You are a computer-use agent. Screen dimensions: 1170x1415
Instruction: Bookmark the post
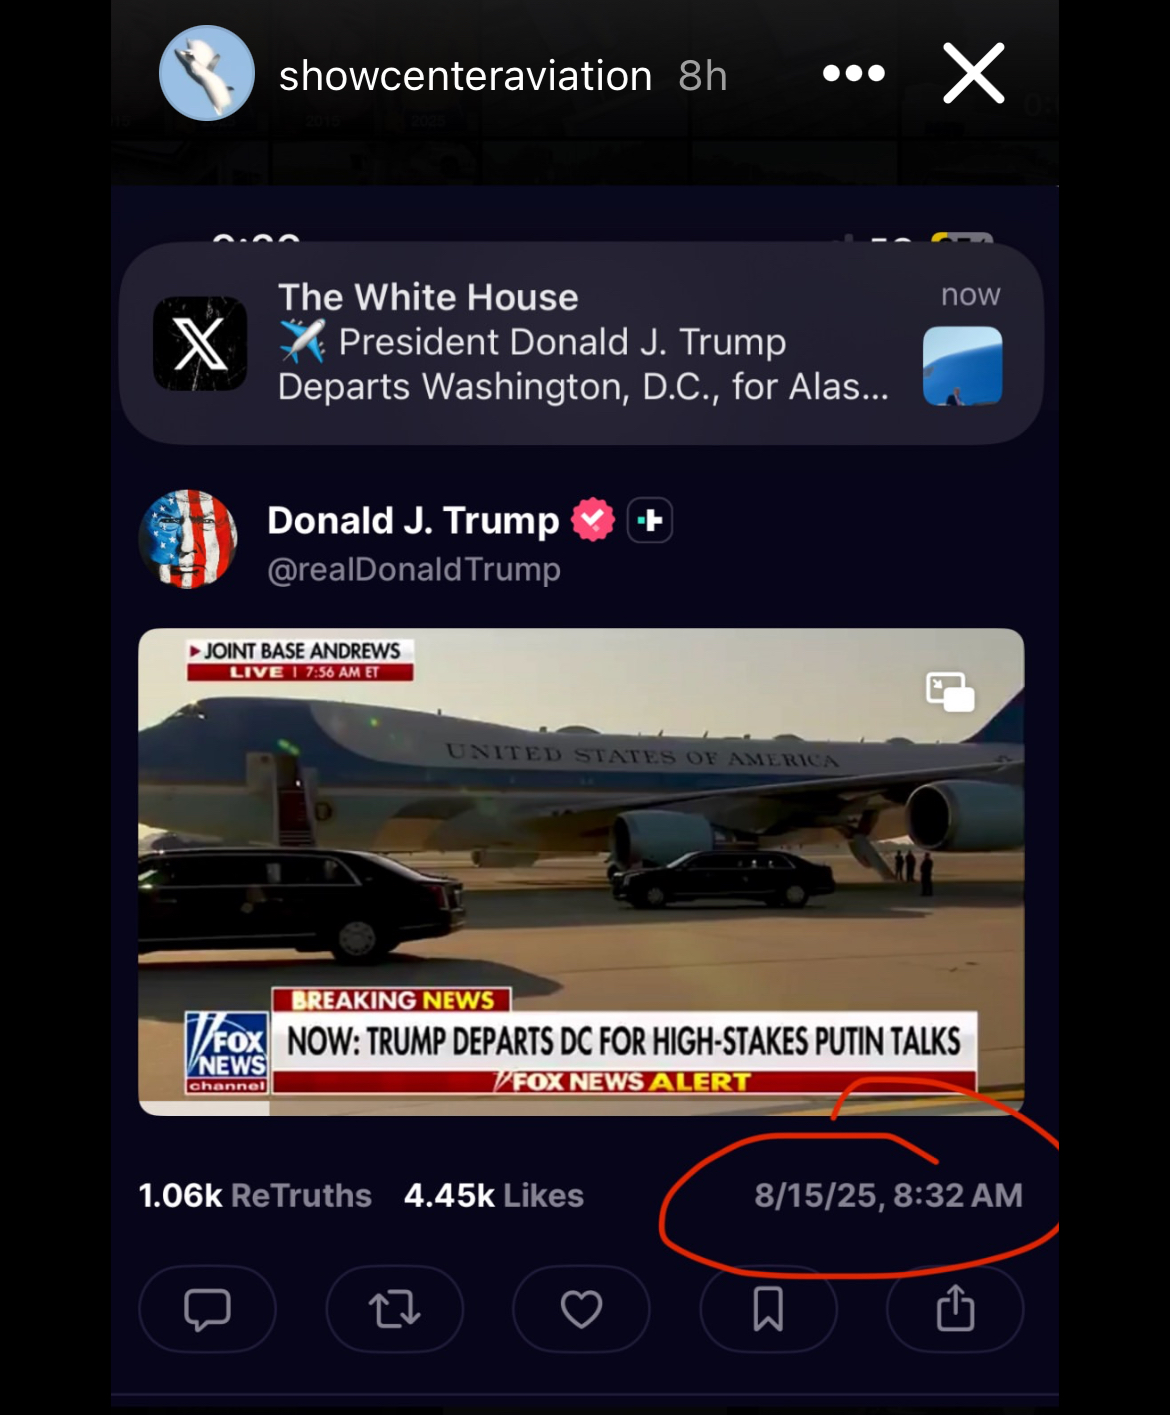[x=768, y=1309]
